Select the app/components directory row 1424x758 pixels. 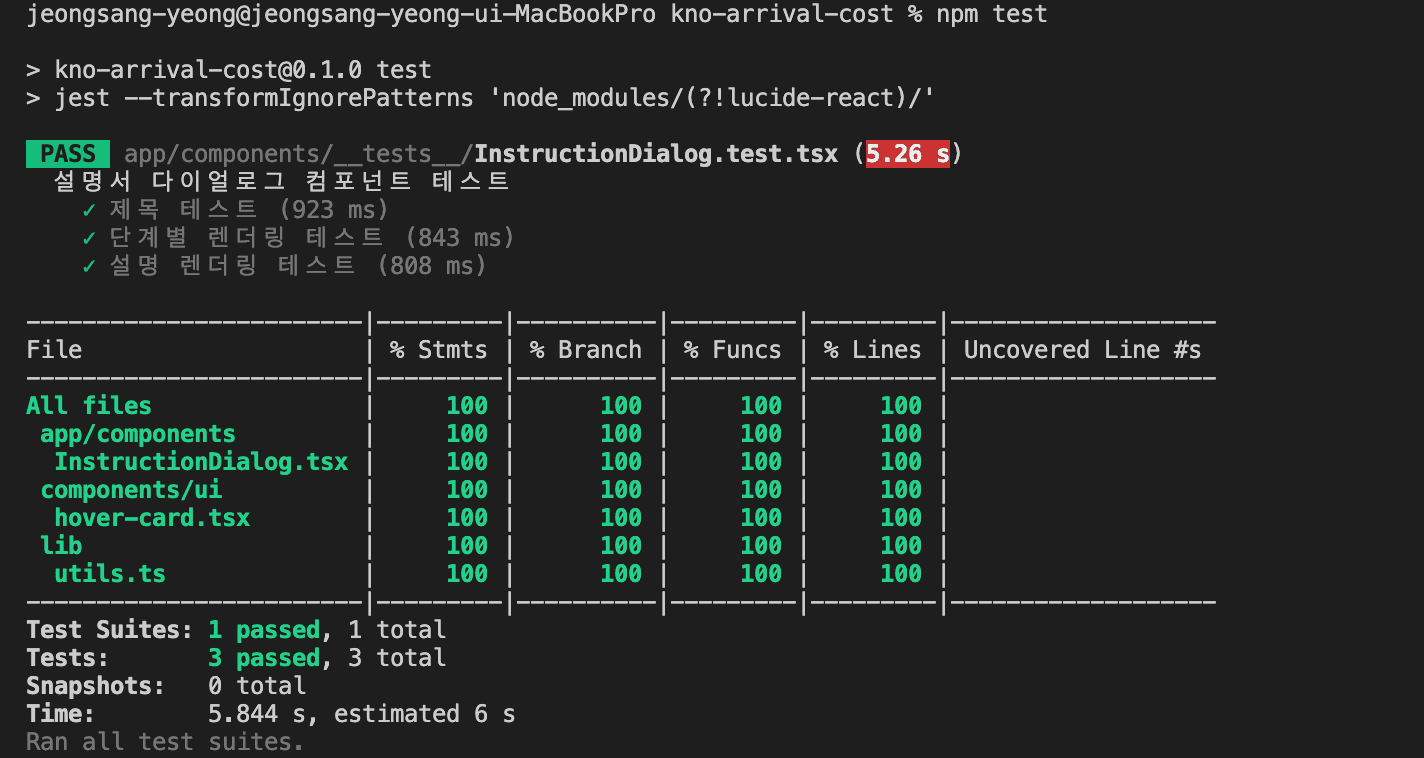pos(138,434)
